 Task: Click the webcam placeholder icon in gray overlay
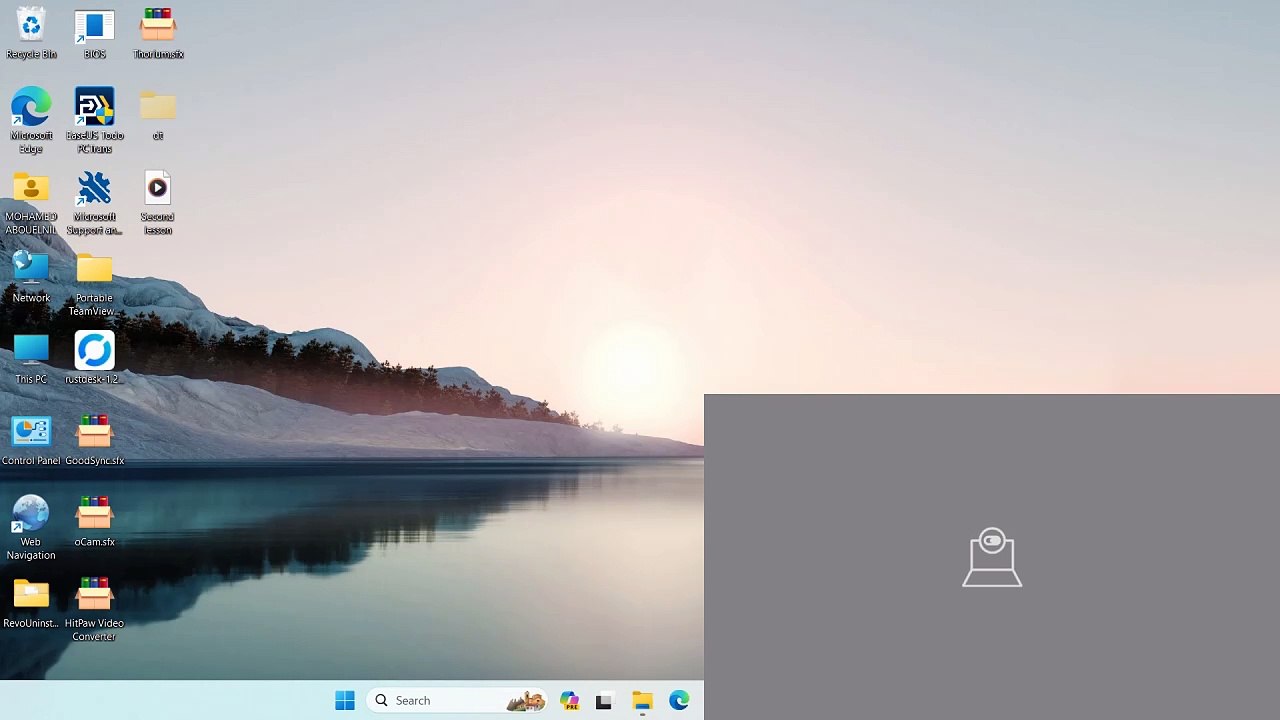click(x=992, y=557)
